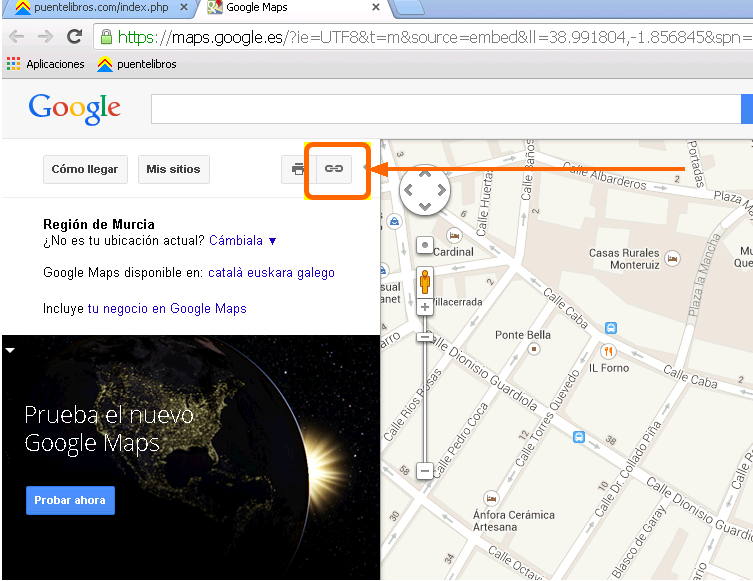
Task: Click the Probar ahora button
Action: [x=70, y=500]
